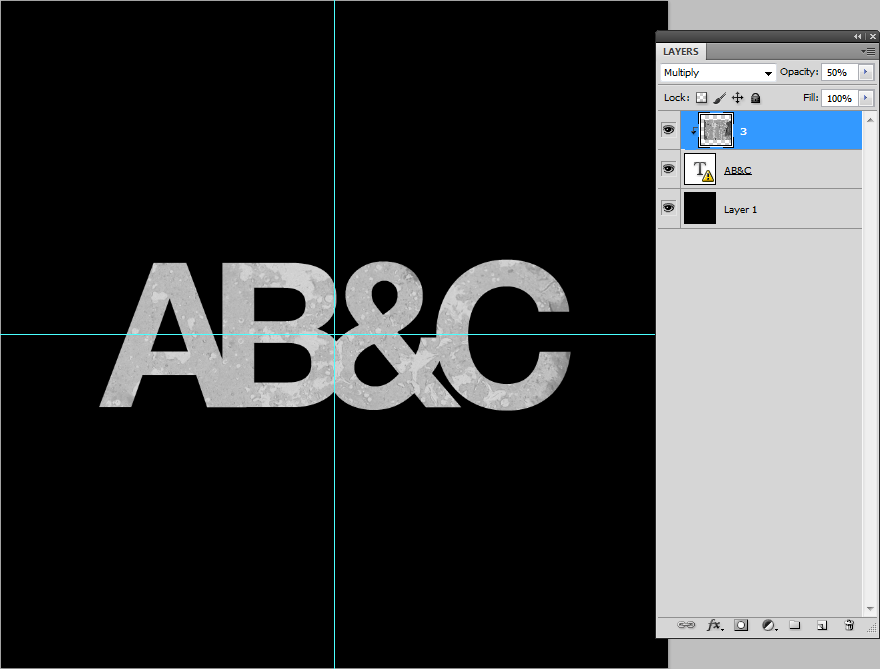Click the Create New Layer icon
880x669 pixels.
822,625
